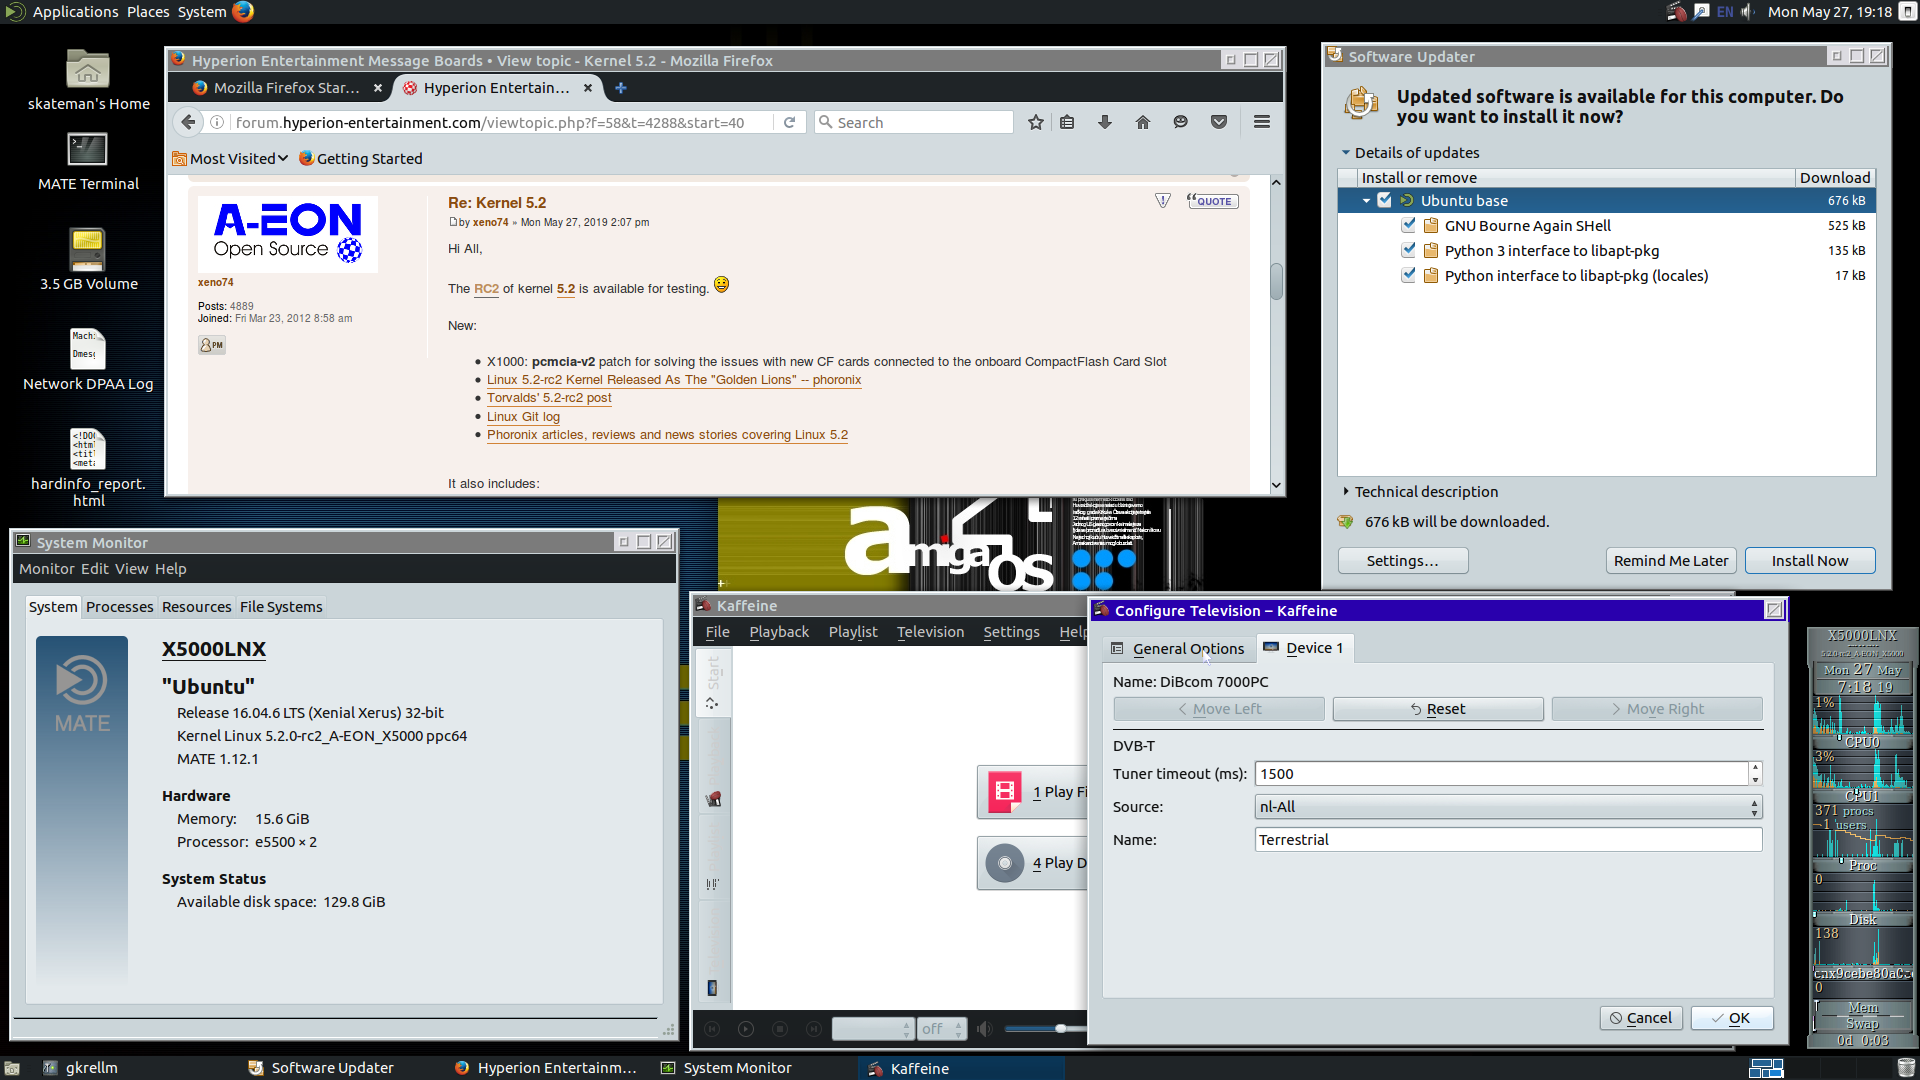
Task: Click the volume icon in top panel
Action: pos(1747,12)
